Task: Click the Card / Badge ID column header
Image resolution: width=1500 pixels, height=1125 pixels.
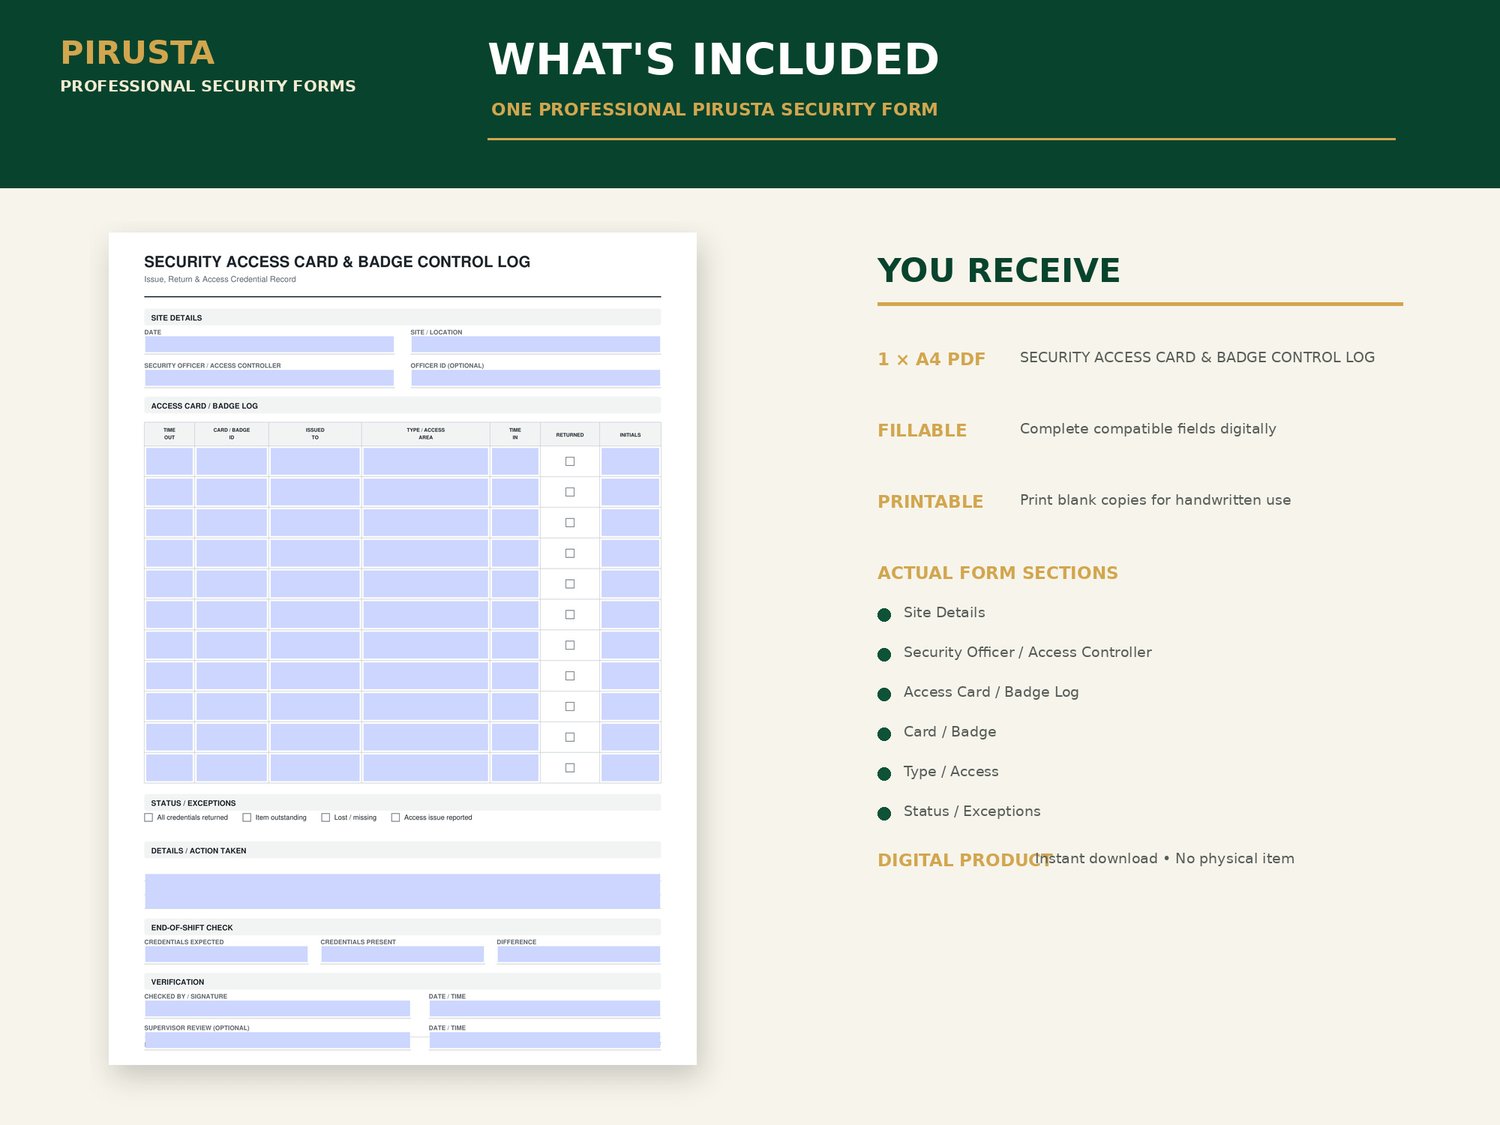Action: coord(232,434)
